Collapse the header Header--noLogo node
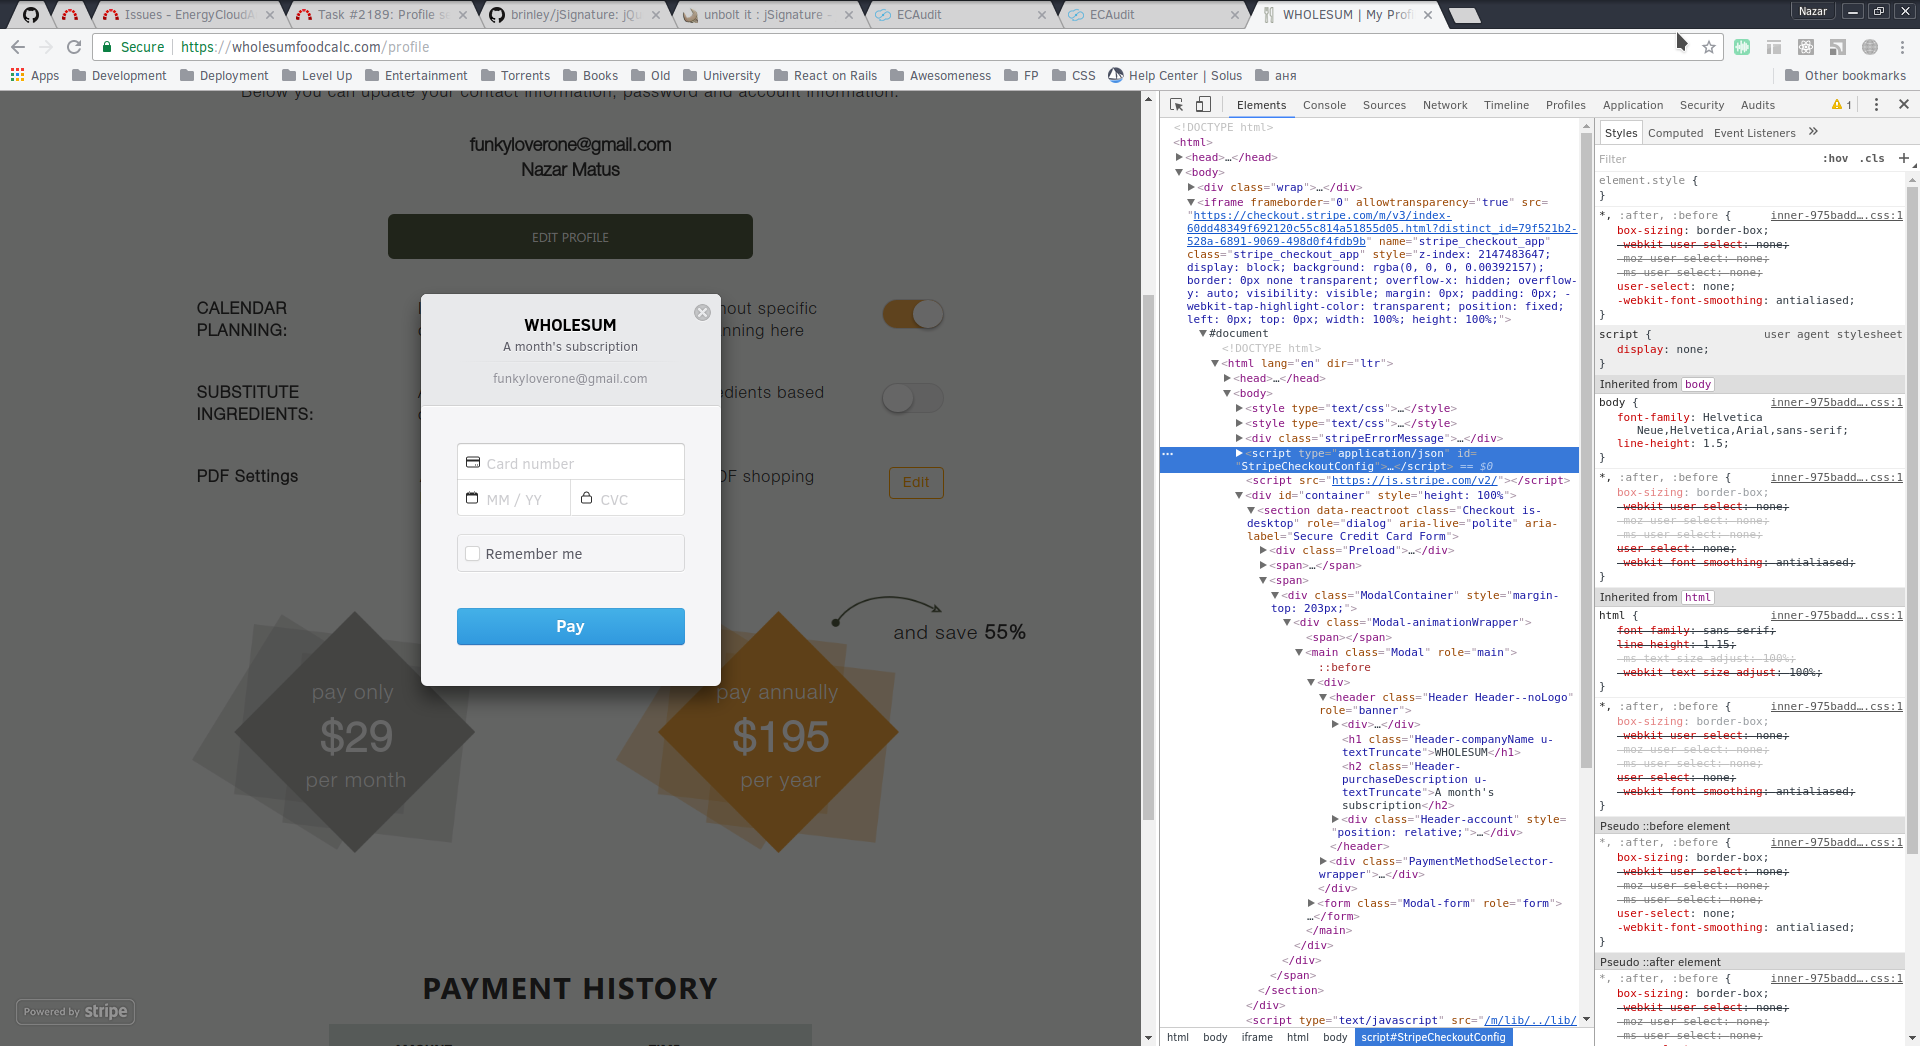This screenshot has width=1920, height=1046. click(x=1323, y=697)
